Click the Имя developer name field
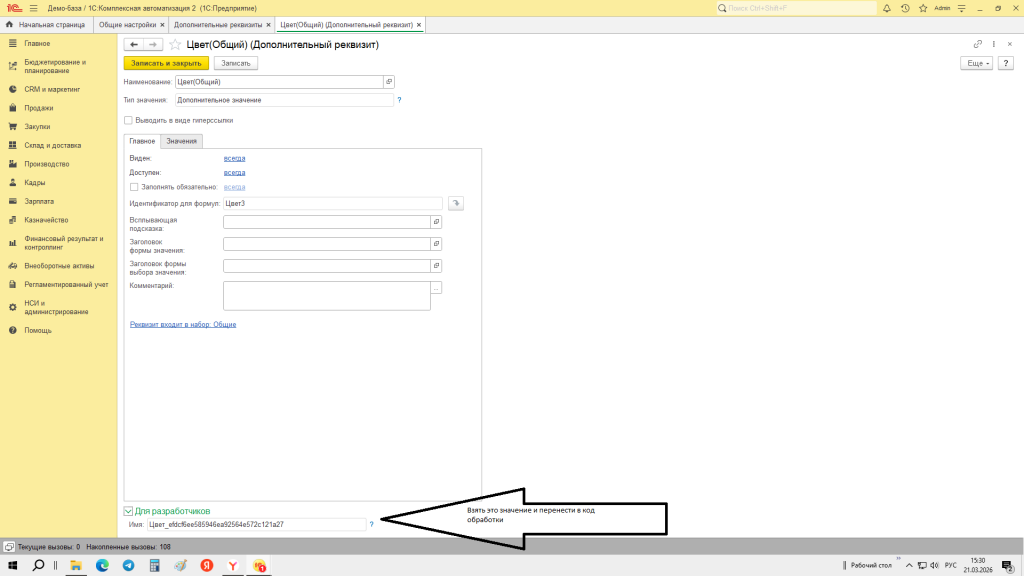1024x576 pixels. tap(256, 524)
